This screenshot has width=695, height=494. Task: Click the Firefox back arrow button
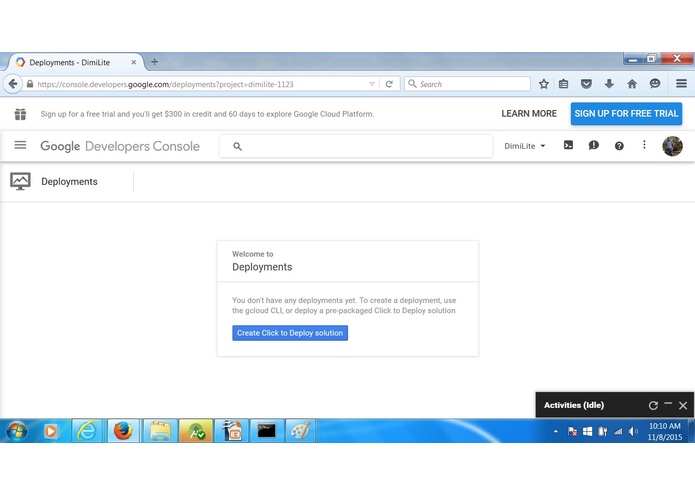pos(13,84)
